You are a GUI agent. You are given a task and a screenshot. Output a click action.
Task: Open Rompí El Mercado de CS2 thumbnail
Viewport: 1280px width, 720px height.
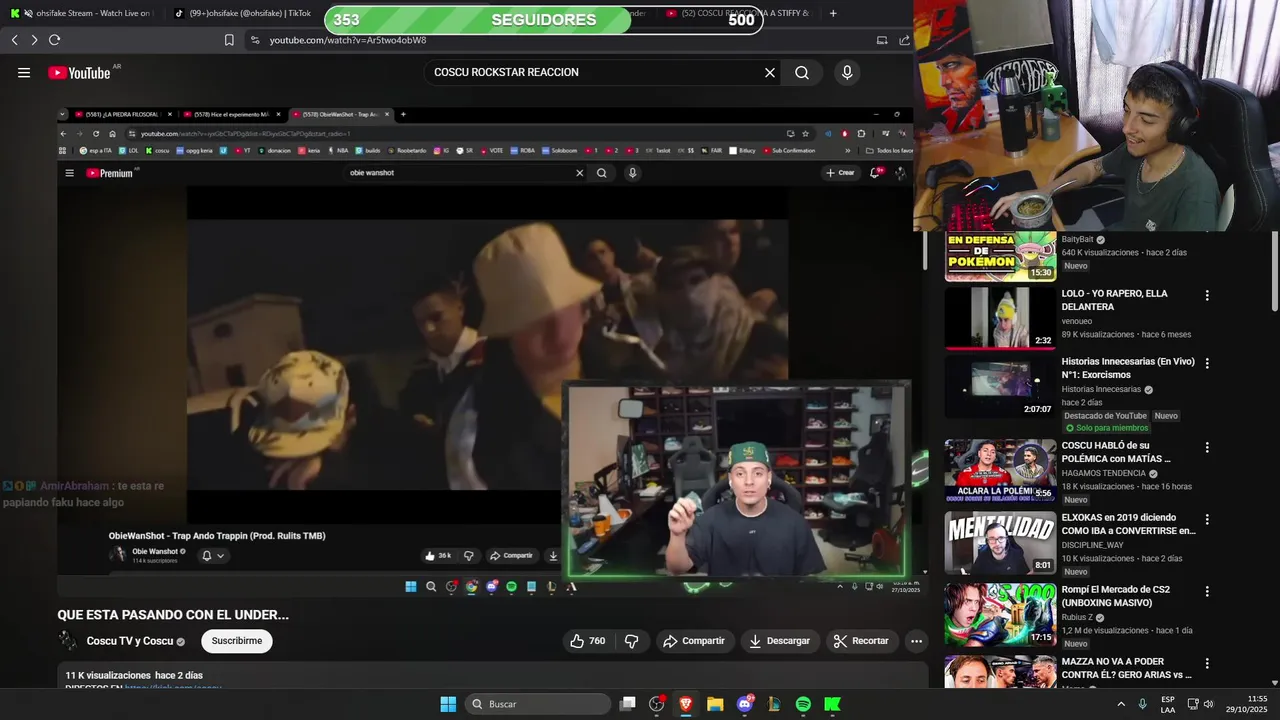coord(1000,615)
